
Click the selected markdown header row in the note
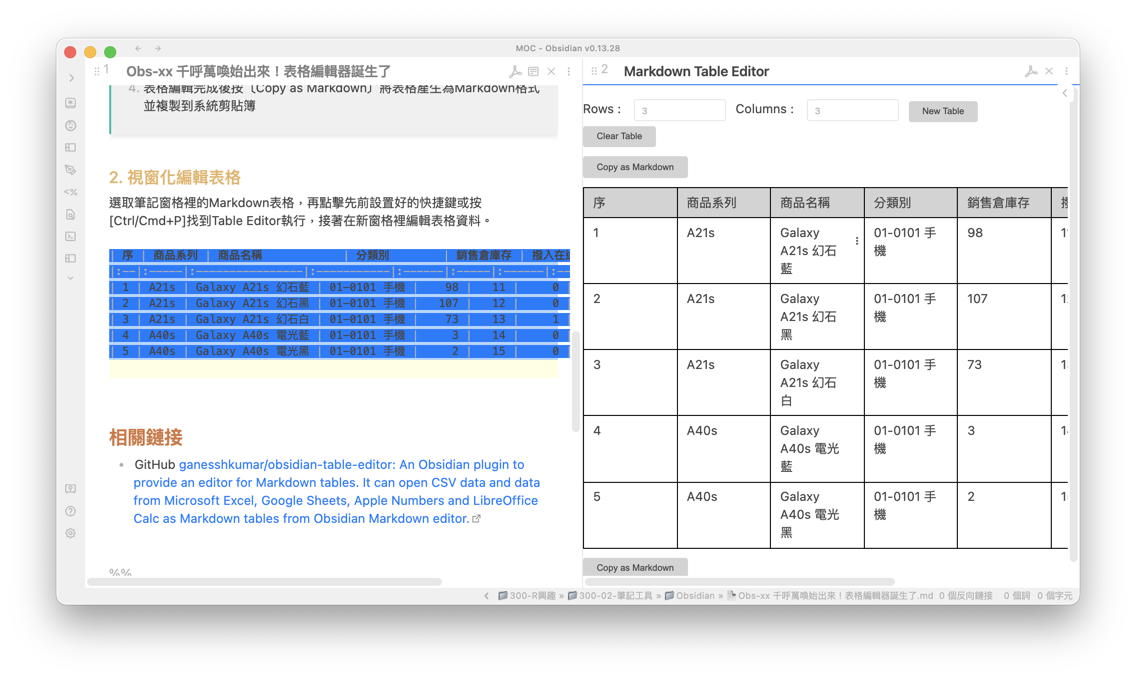tap(339, 256)
